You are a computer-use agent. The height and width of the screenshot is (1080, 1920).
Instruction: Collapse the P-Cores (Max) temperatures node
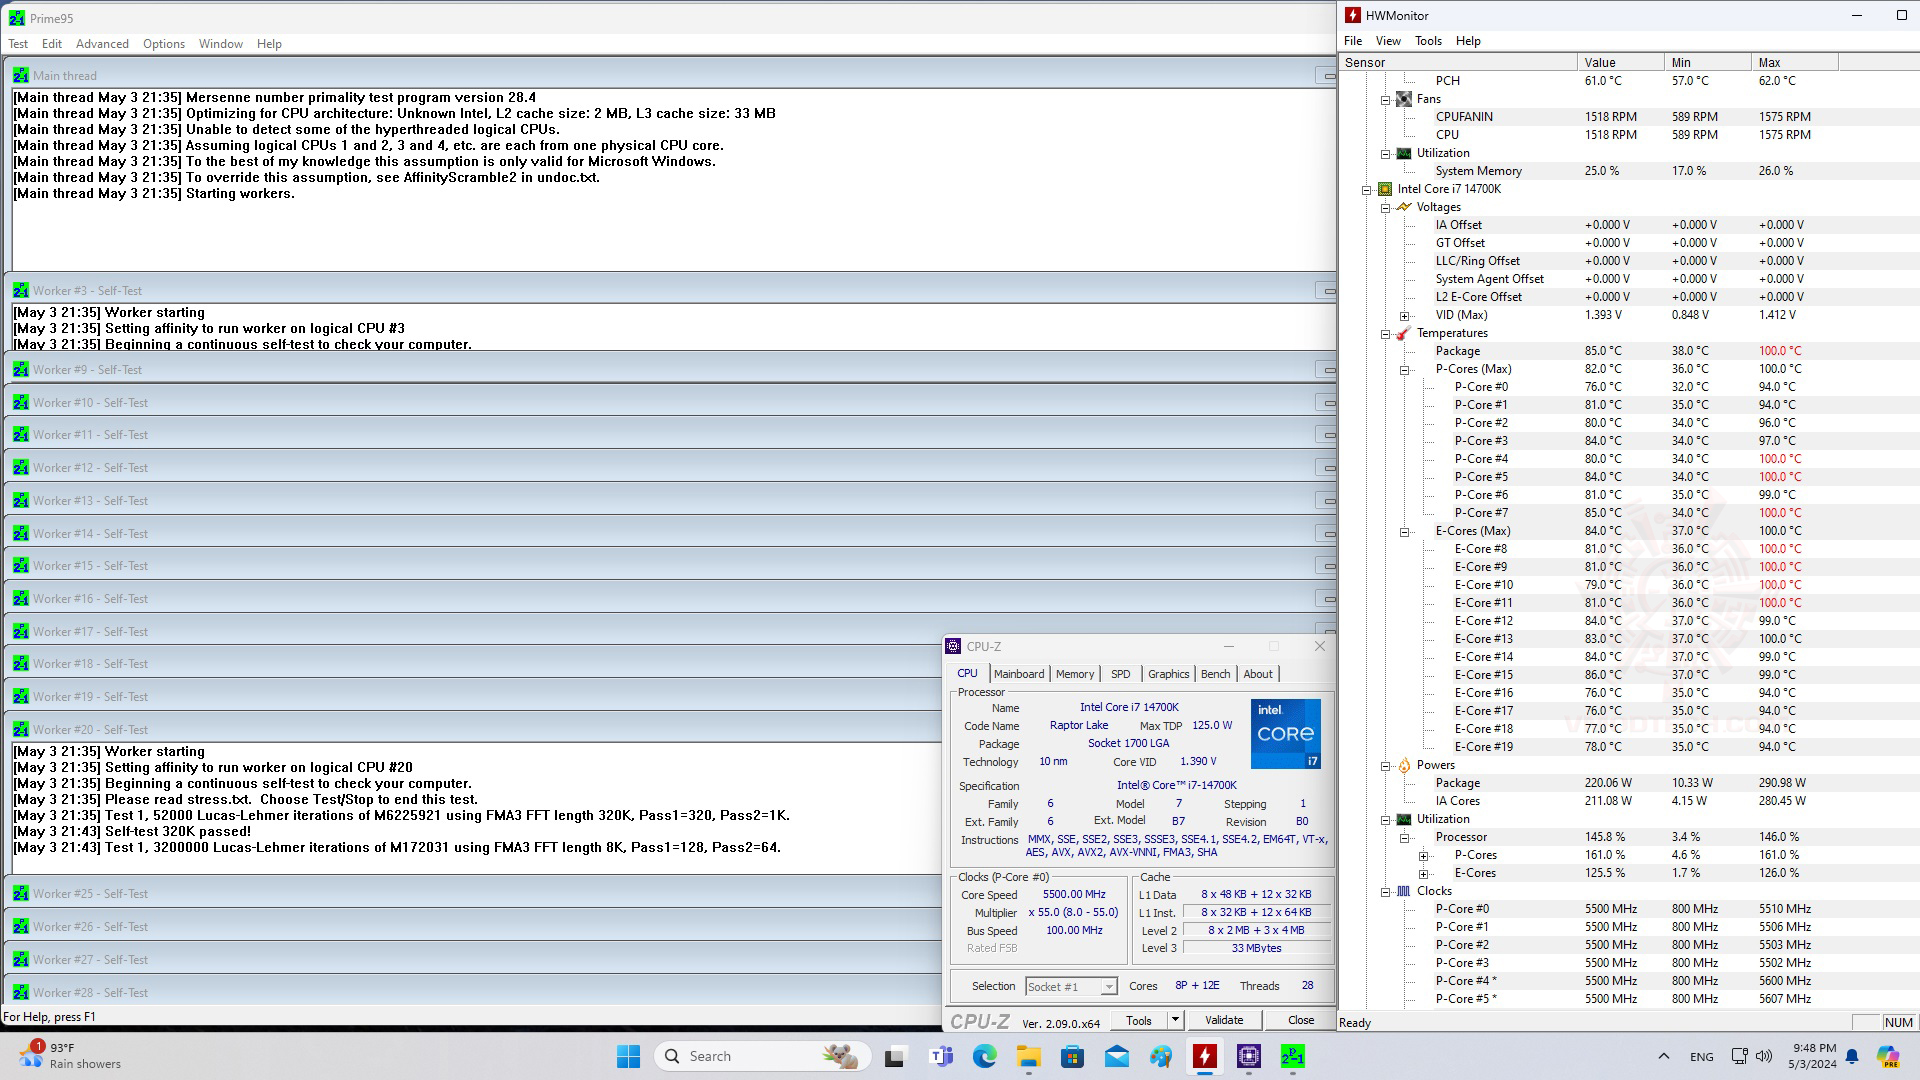1404,369
